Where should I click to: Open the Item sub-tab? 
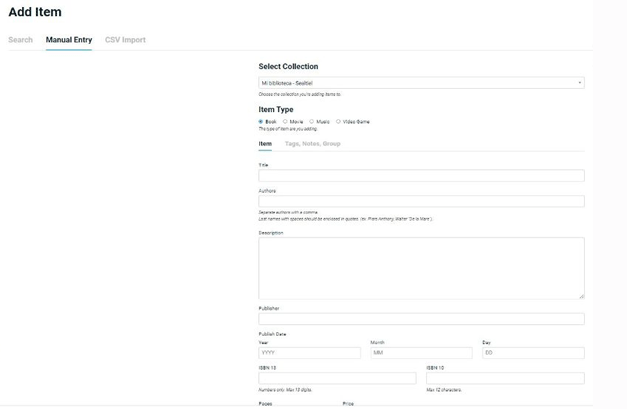tap(265, 144)
